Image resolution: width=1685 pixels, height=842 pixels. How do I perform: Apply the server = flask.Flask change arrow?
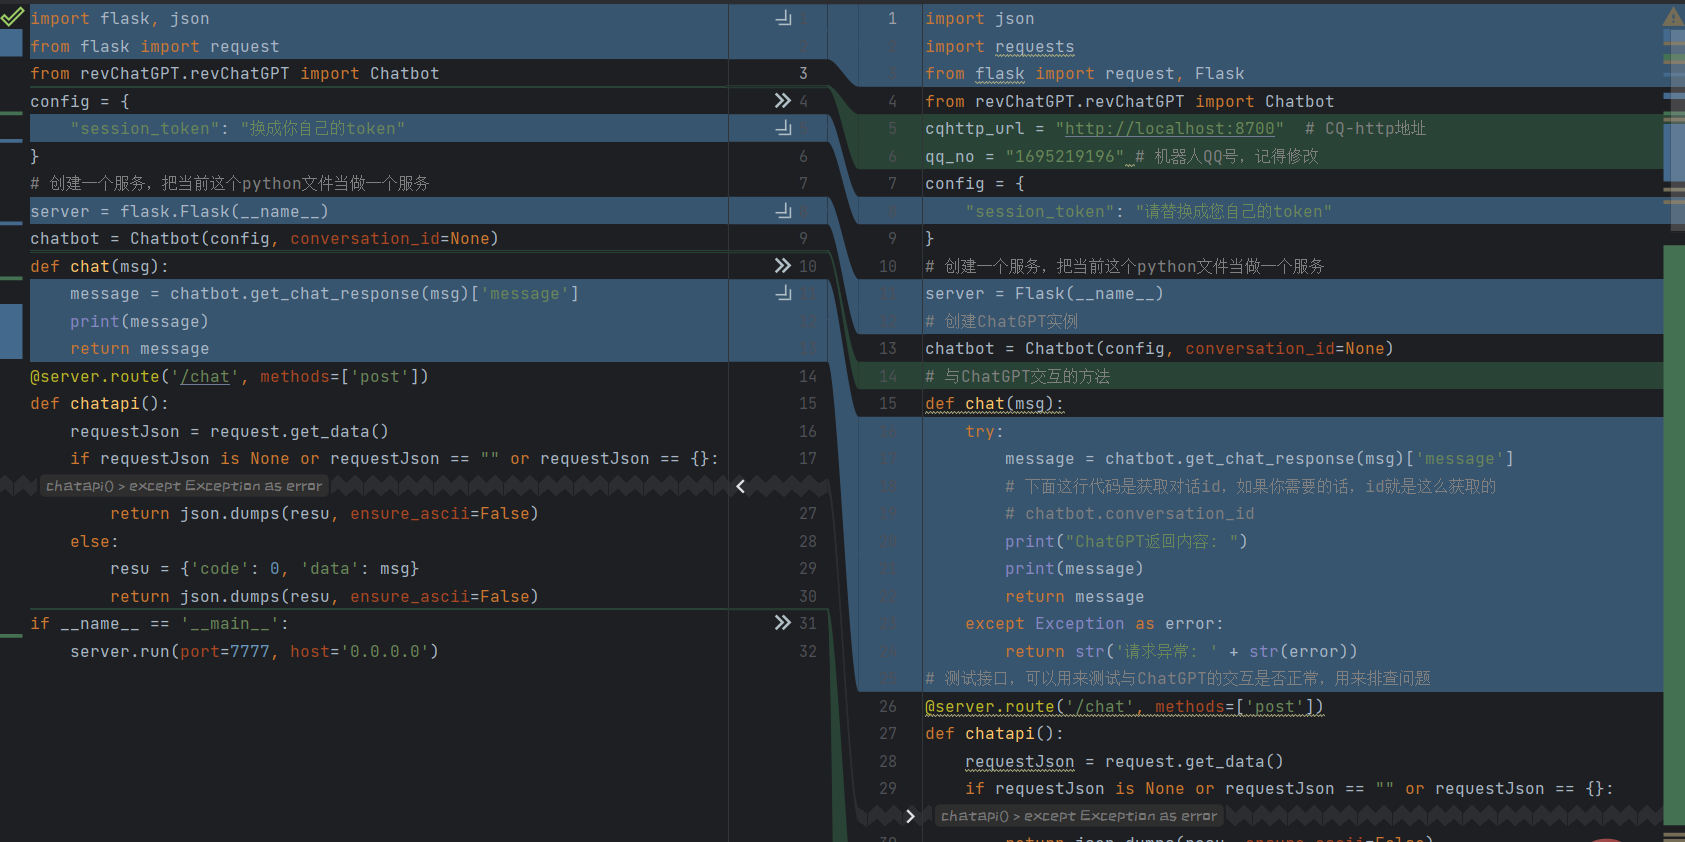784,211
